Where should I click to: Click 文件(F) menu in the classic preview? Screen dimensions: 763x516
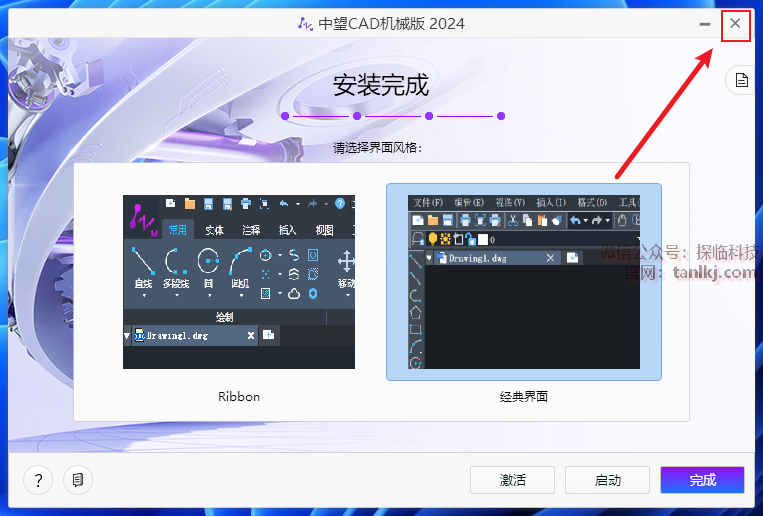pos(428,202)
